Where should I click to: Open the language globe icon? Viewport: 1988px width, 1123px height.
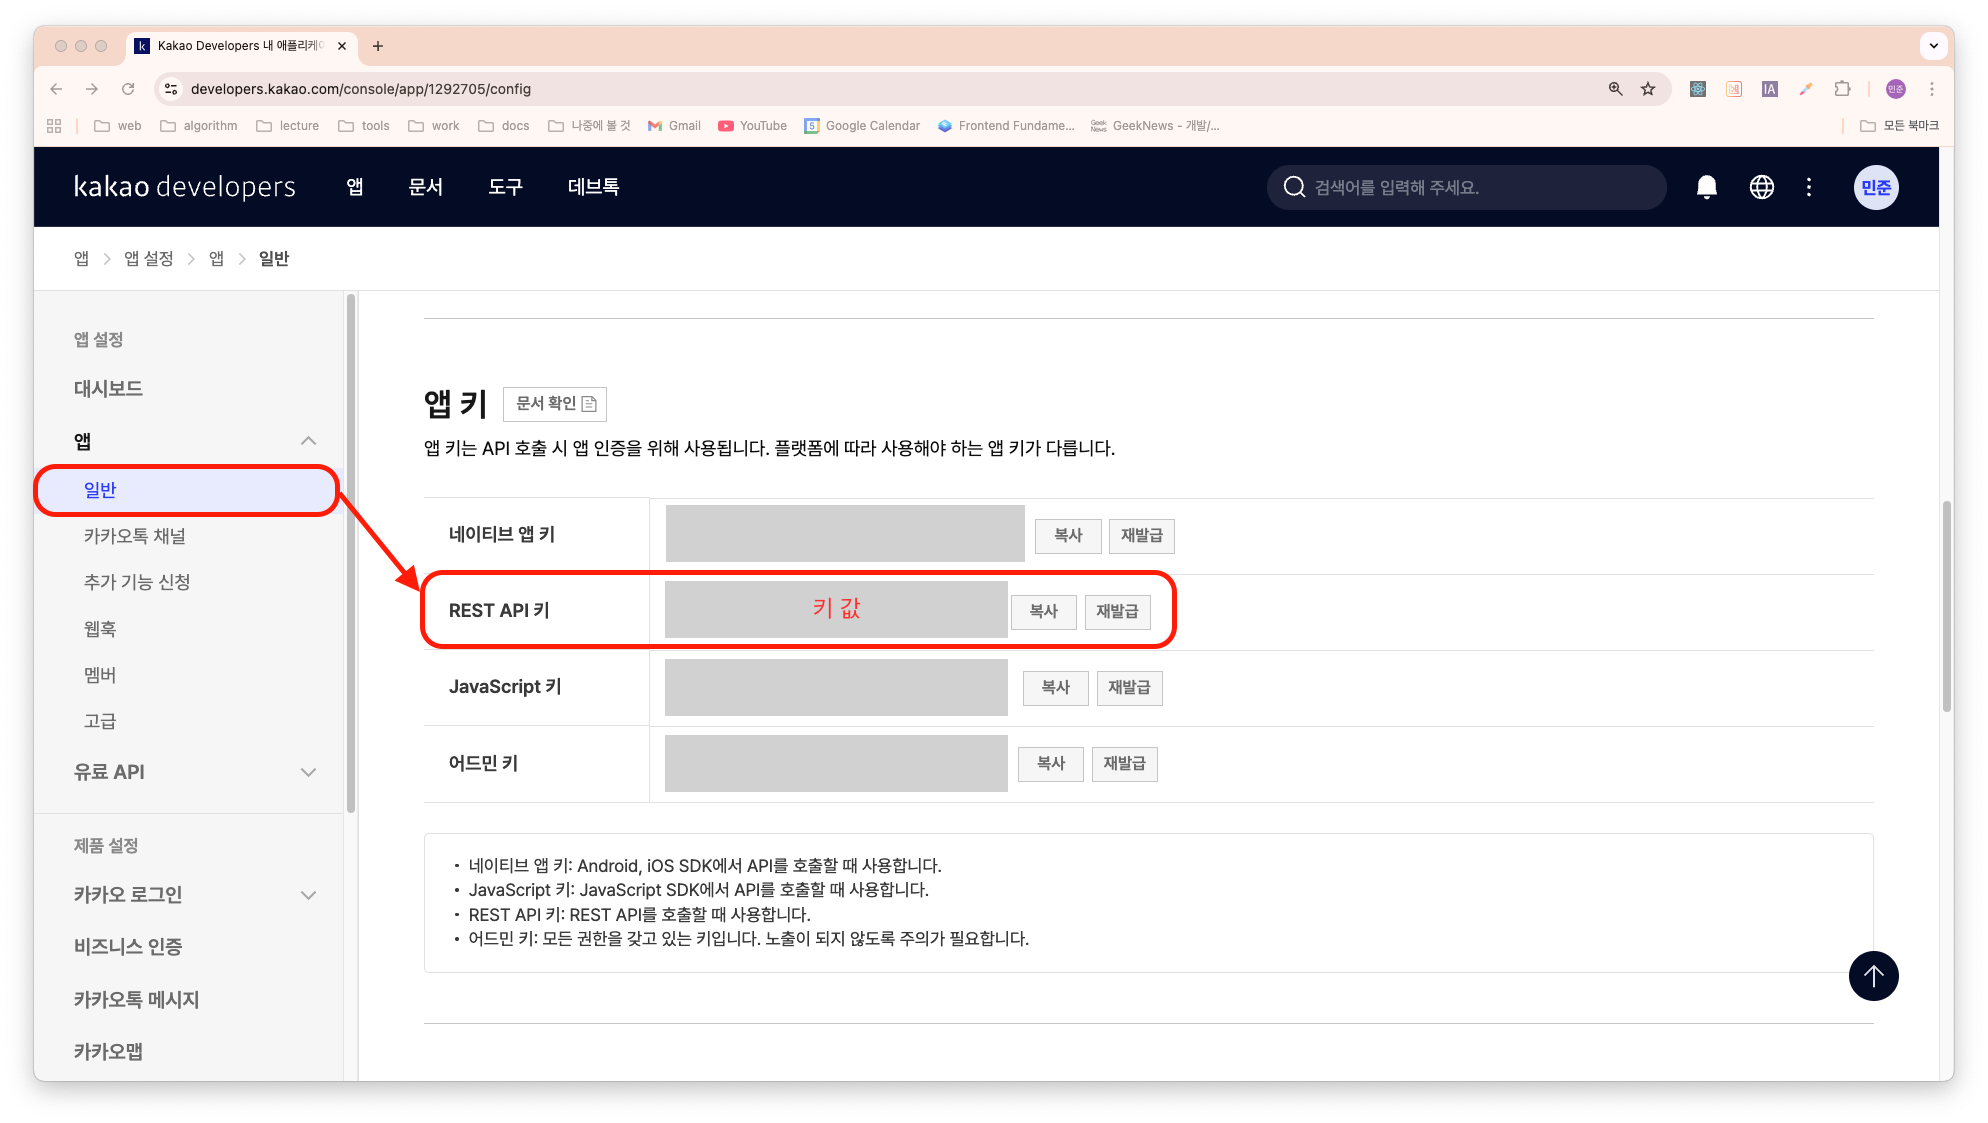(1762, 187)
